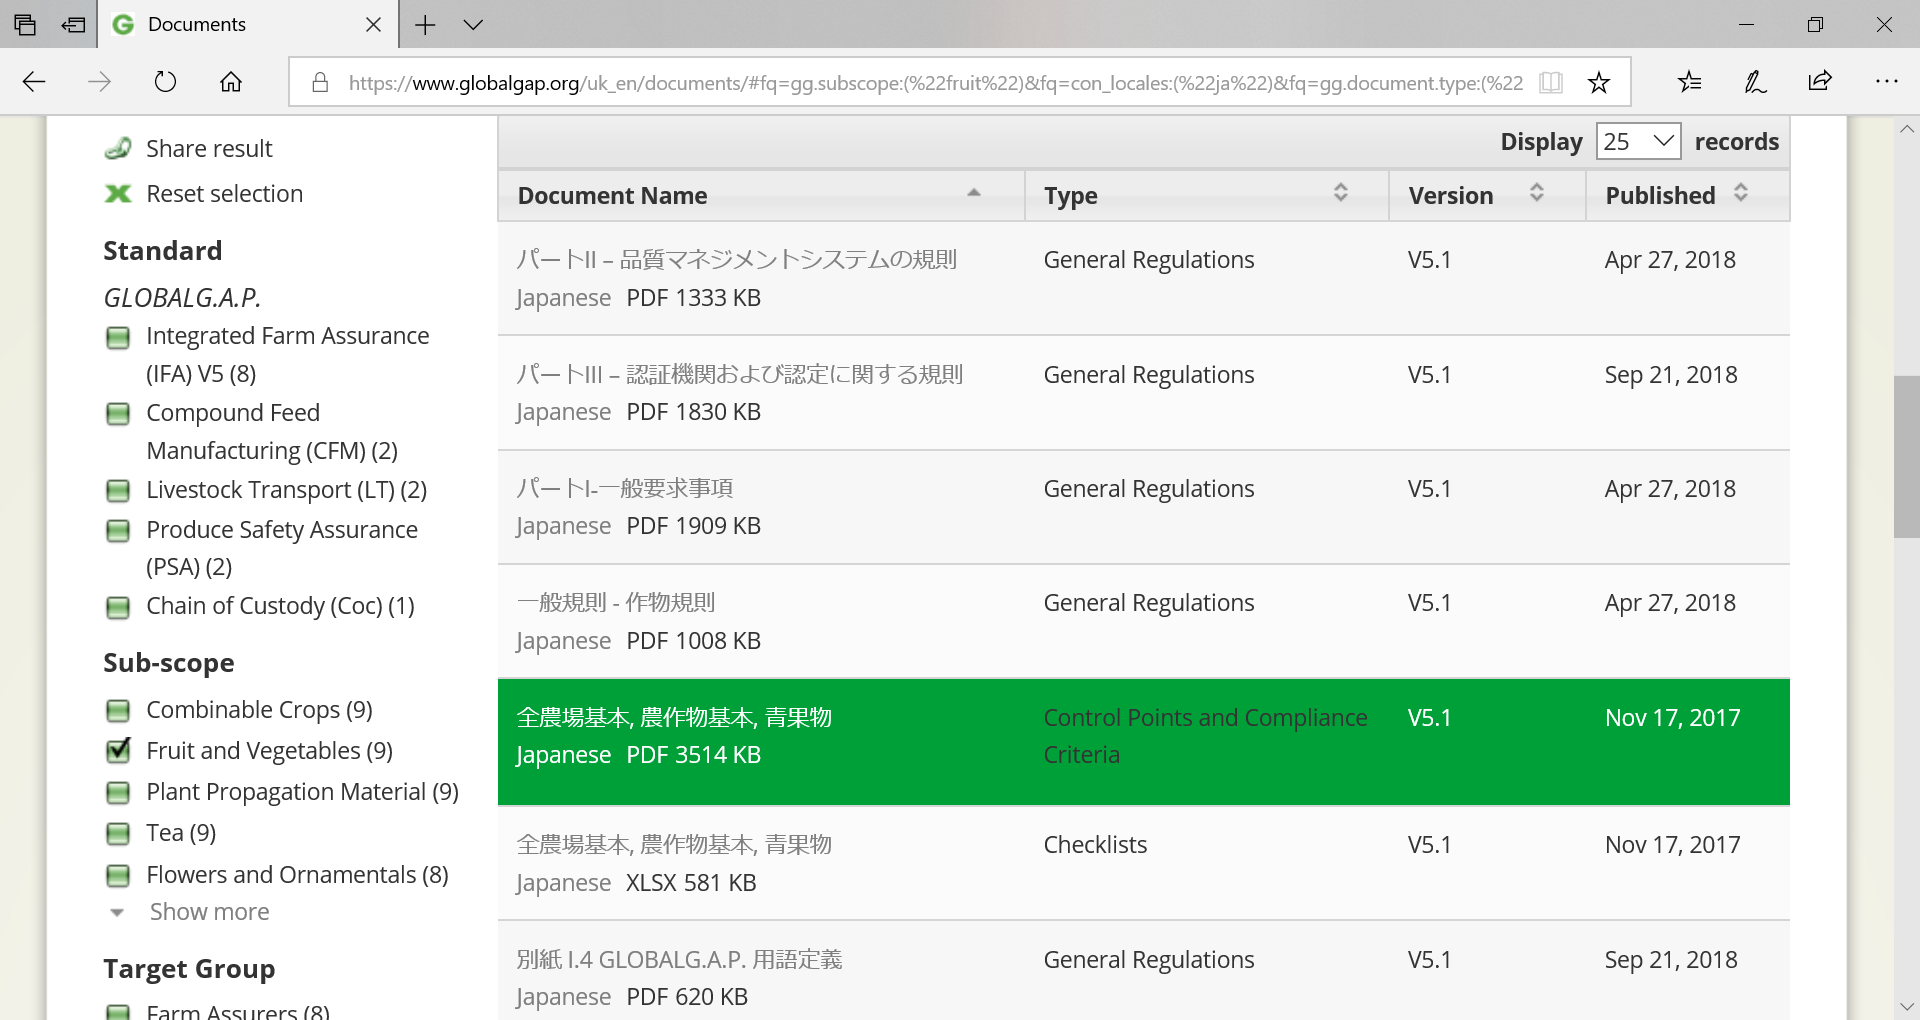Check Plant Propagation Material filter

[x=118, y=793]
